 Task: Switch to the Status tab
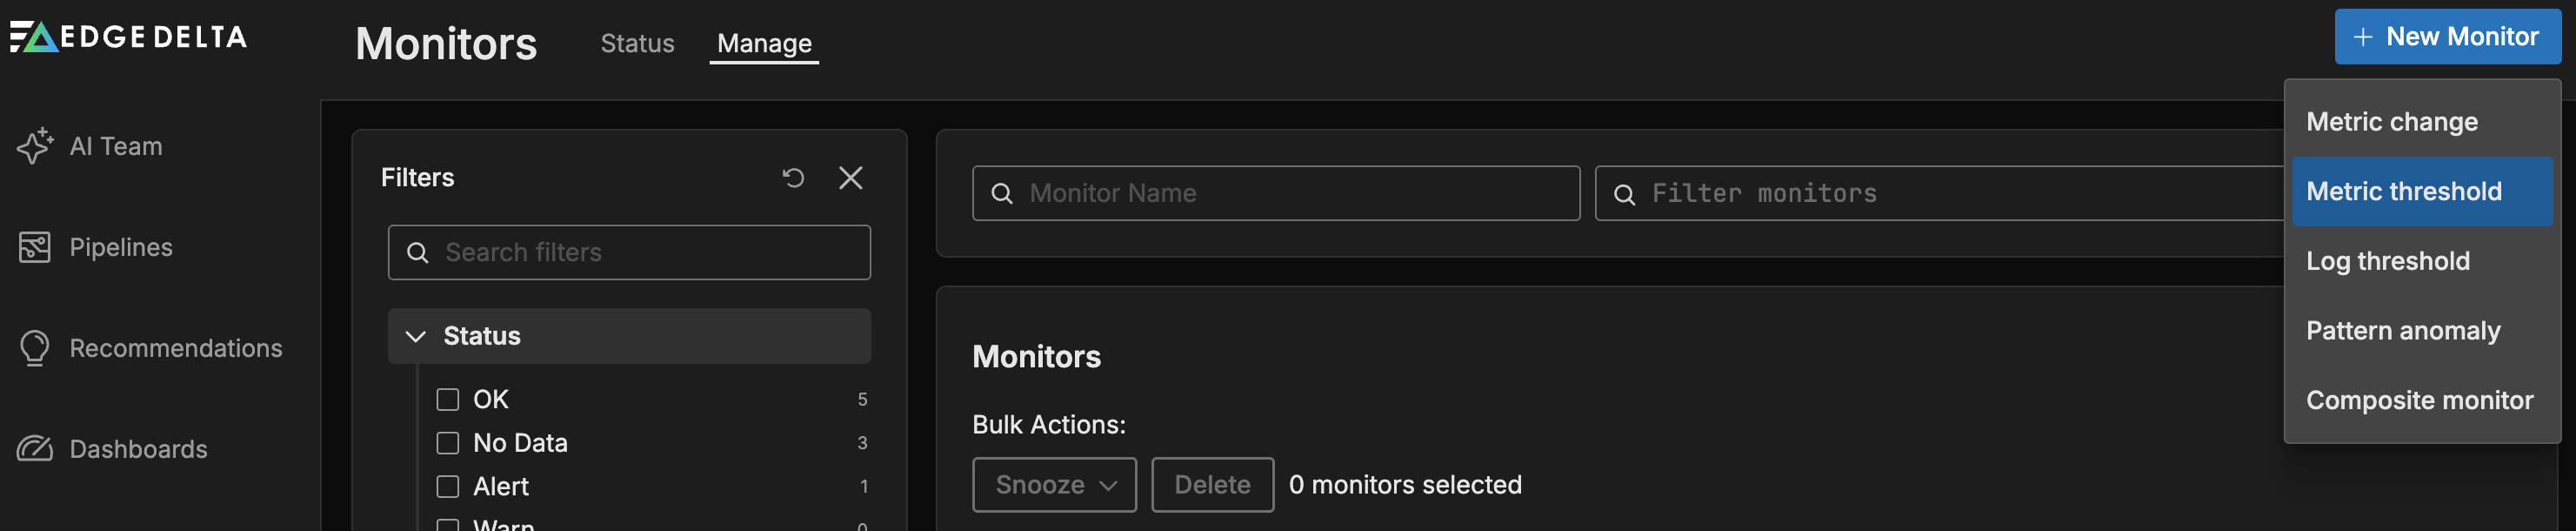637,44
